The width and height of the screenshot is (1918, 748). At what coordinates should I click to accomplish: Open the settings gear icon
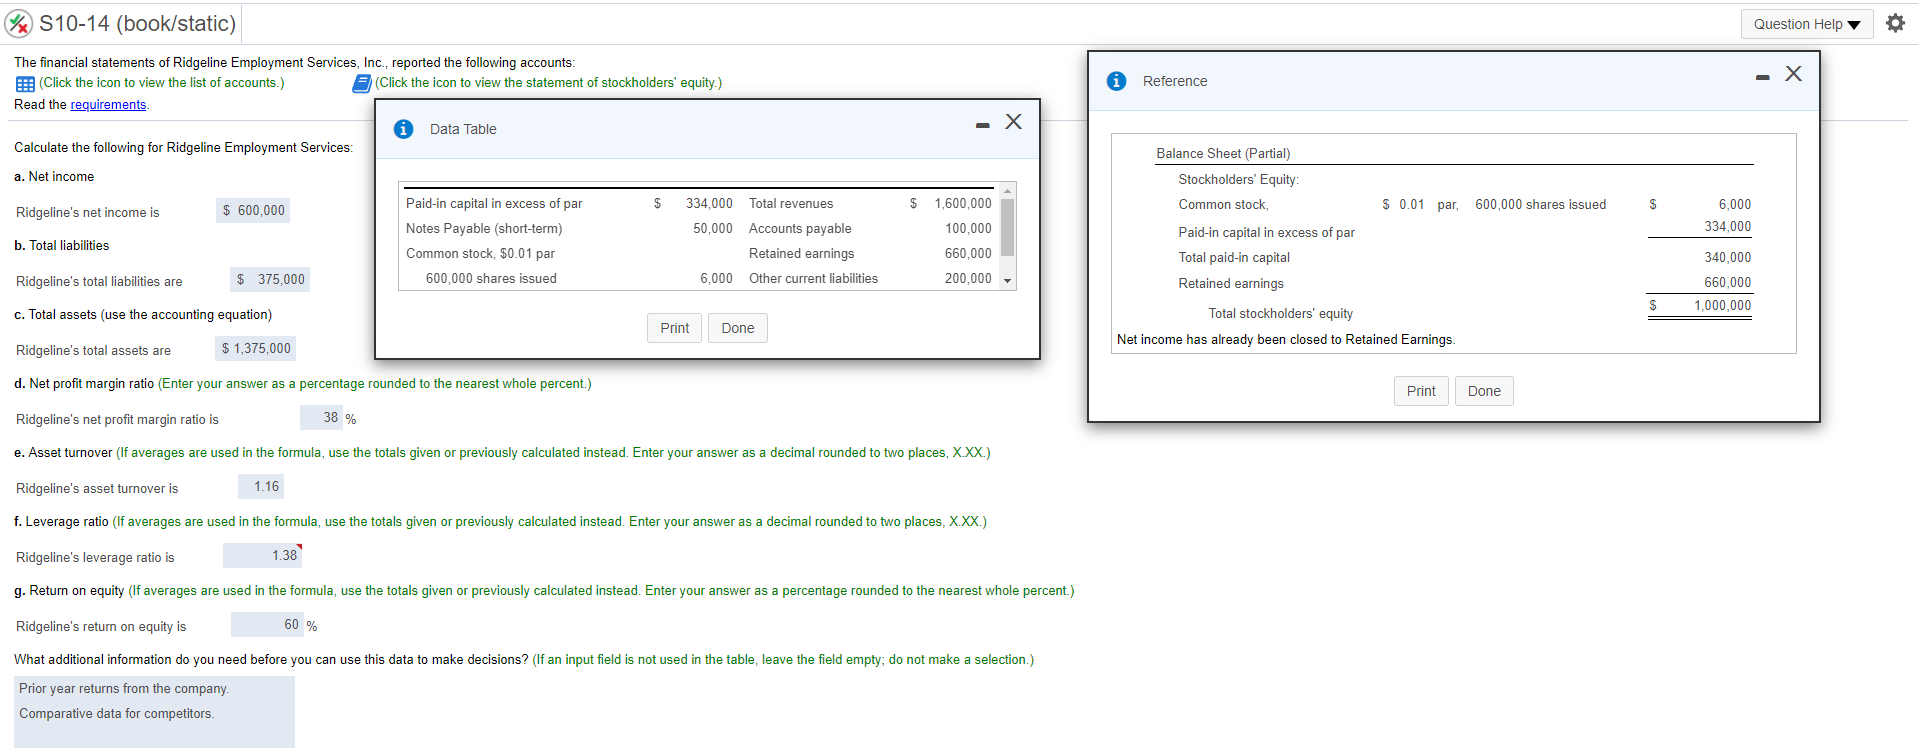click(x=1895, y=23)
